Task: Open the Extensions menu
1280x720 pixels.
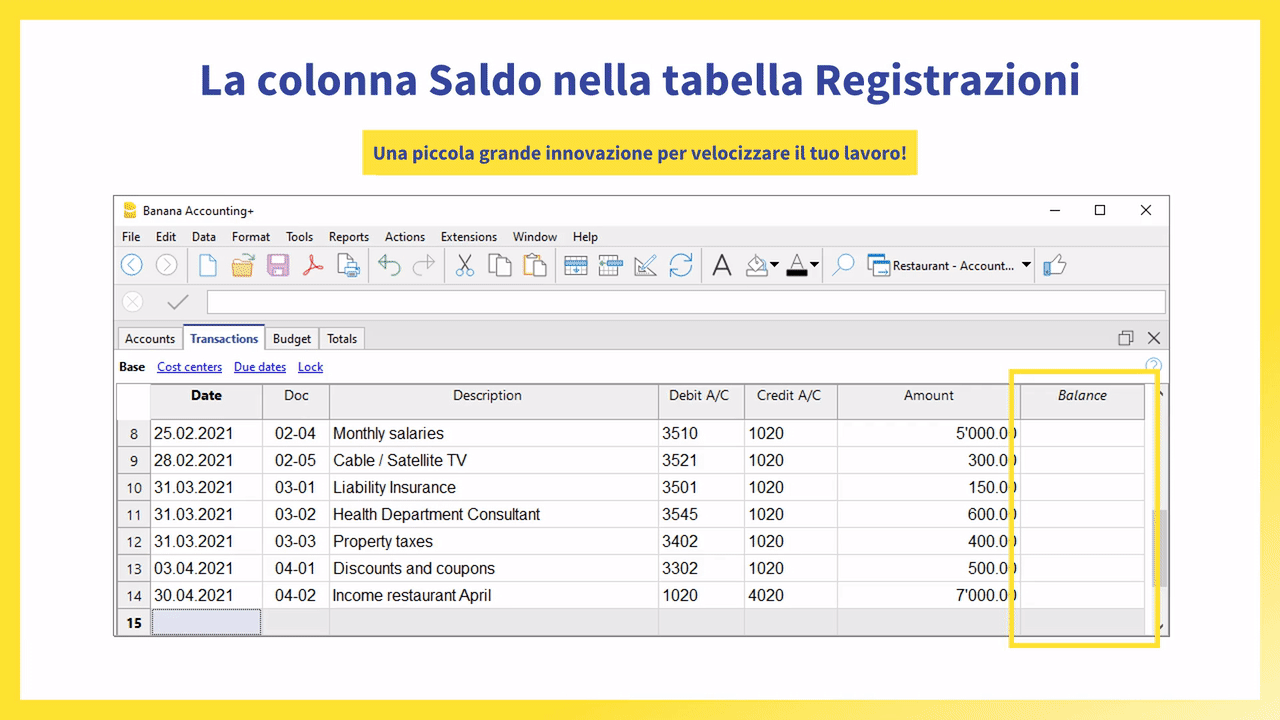Action: point(469,237)
